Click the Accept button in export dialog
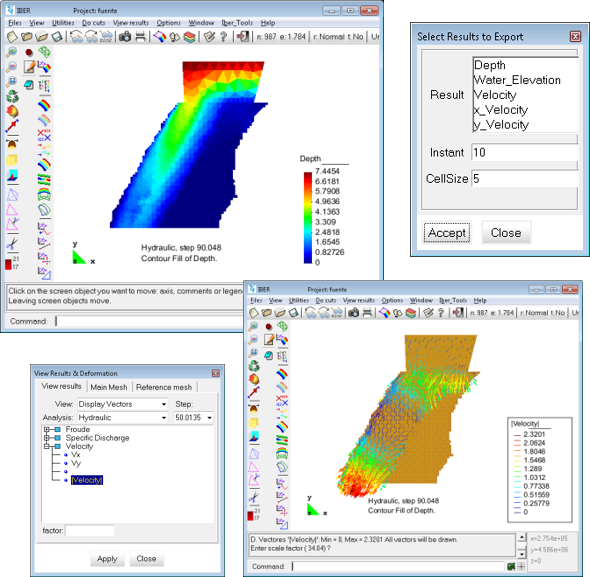This screenshot has width=590, height=577. [447, 233]
